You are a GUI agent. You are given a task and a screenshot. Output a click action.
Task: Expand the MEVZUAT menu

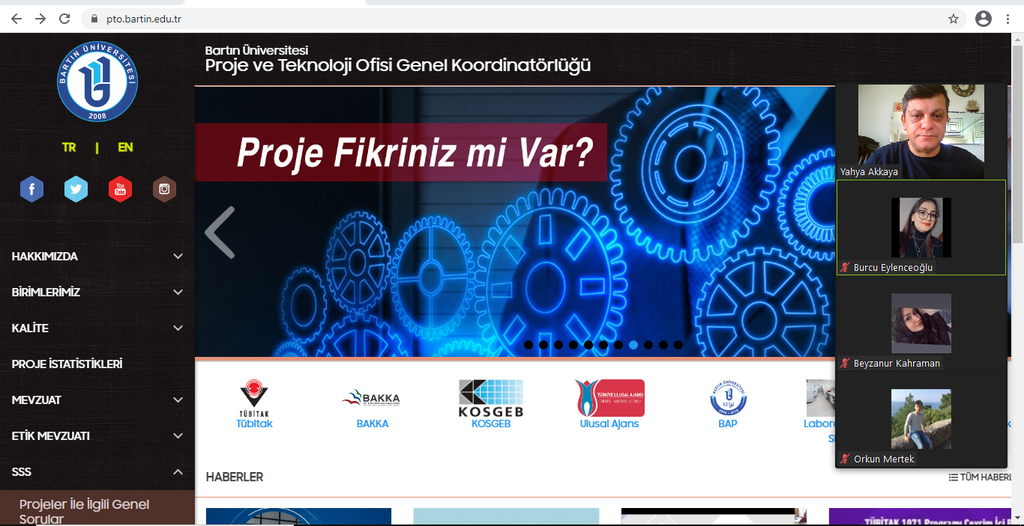(x=97, y=400)
